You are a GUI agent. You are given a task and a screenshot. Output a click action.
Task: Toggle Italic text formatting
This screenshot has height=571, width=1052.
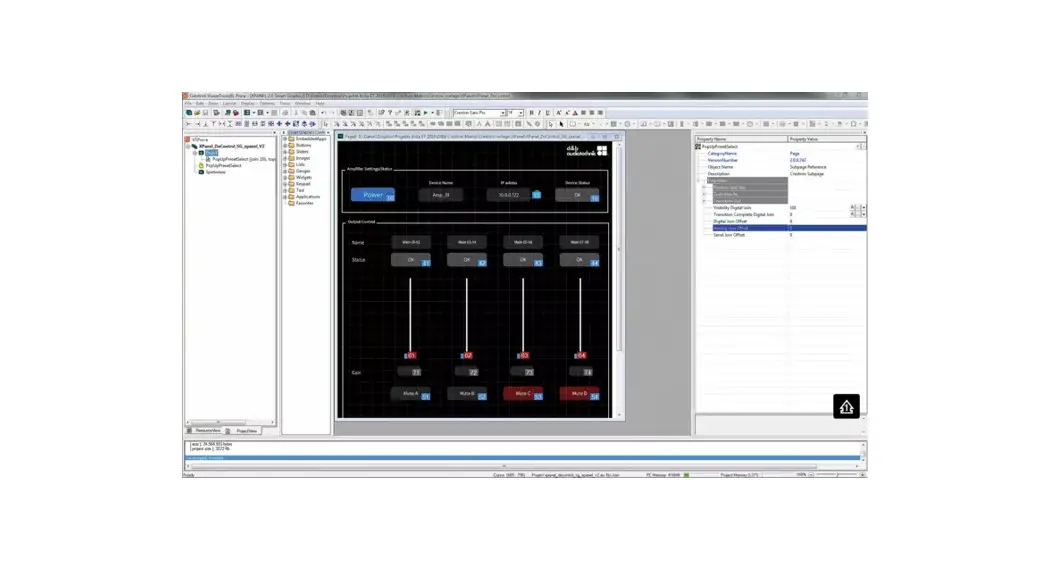[x=539, y=113]
